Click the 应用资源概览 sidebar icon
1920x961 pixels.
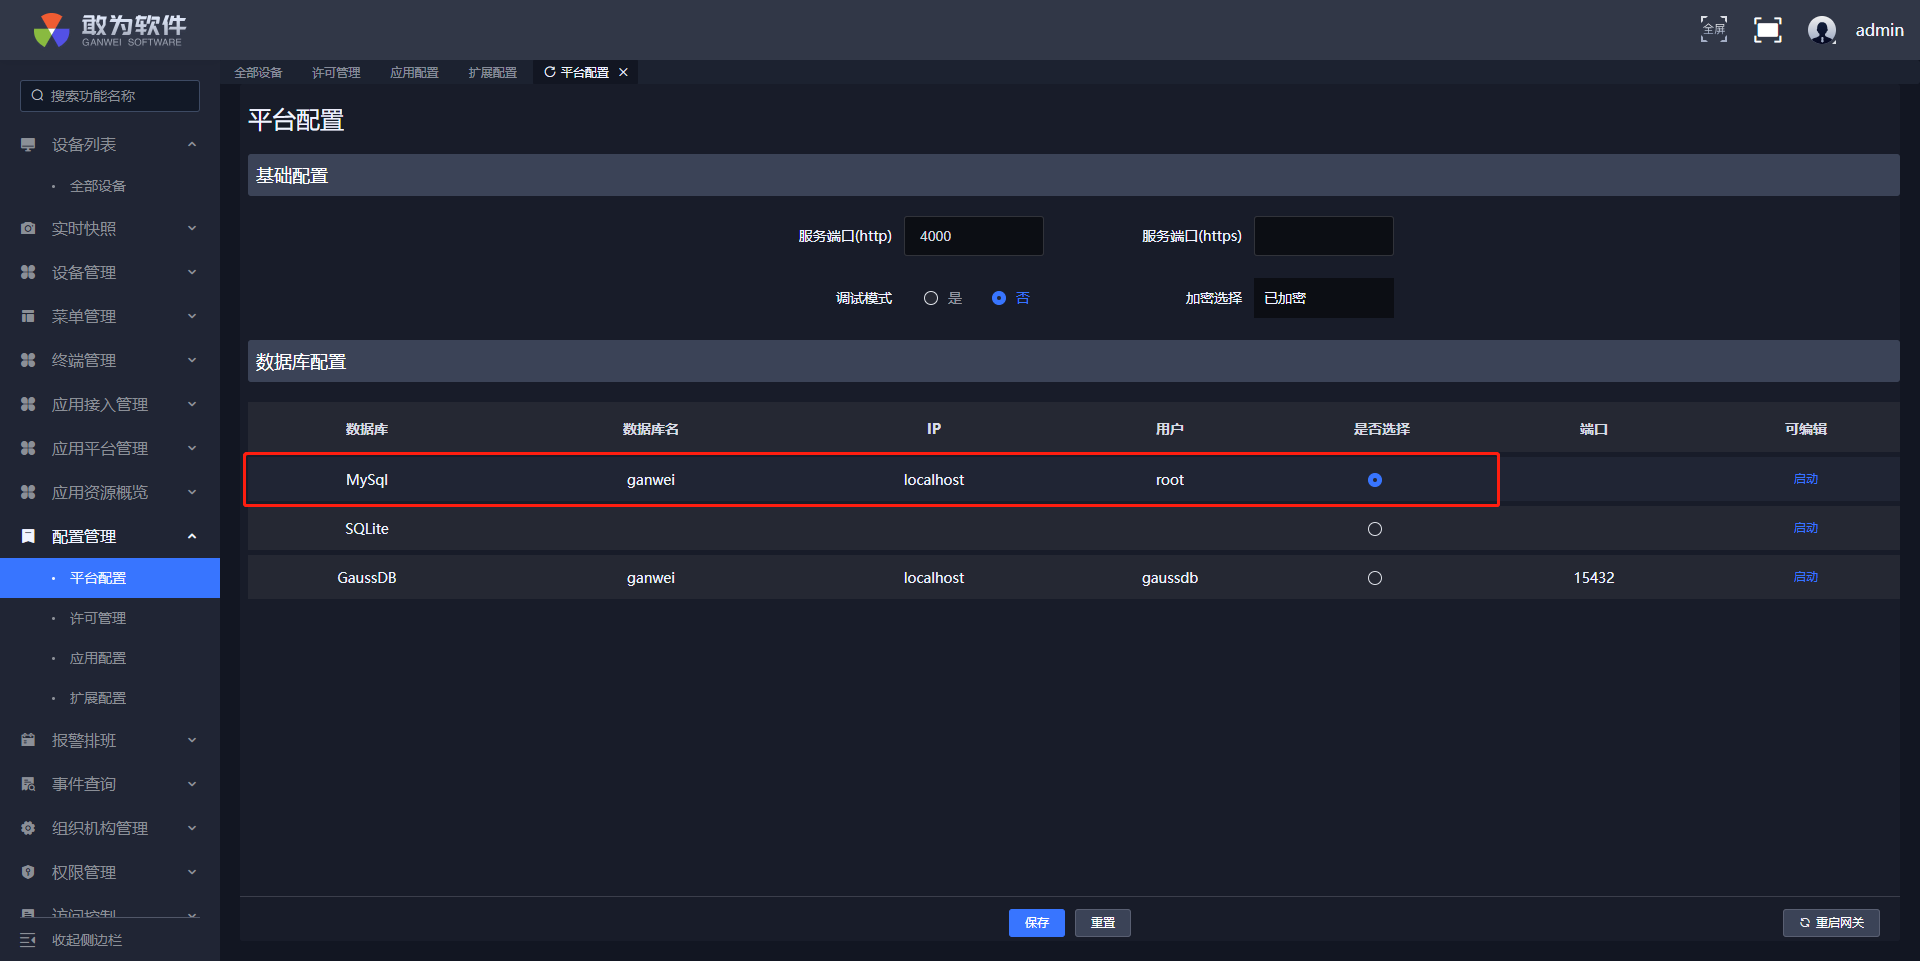click(28, 493)
